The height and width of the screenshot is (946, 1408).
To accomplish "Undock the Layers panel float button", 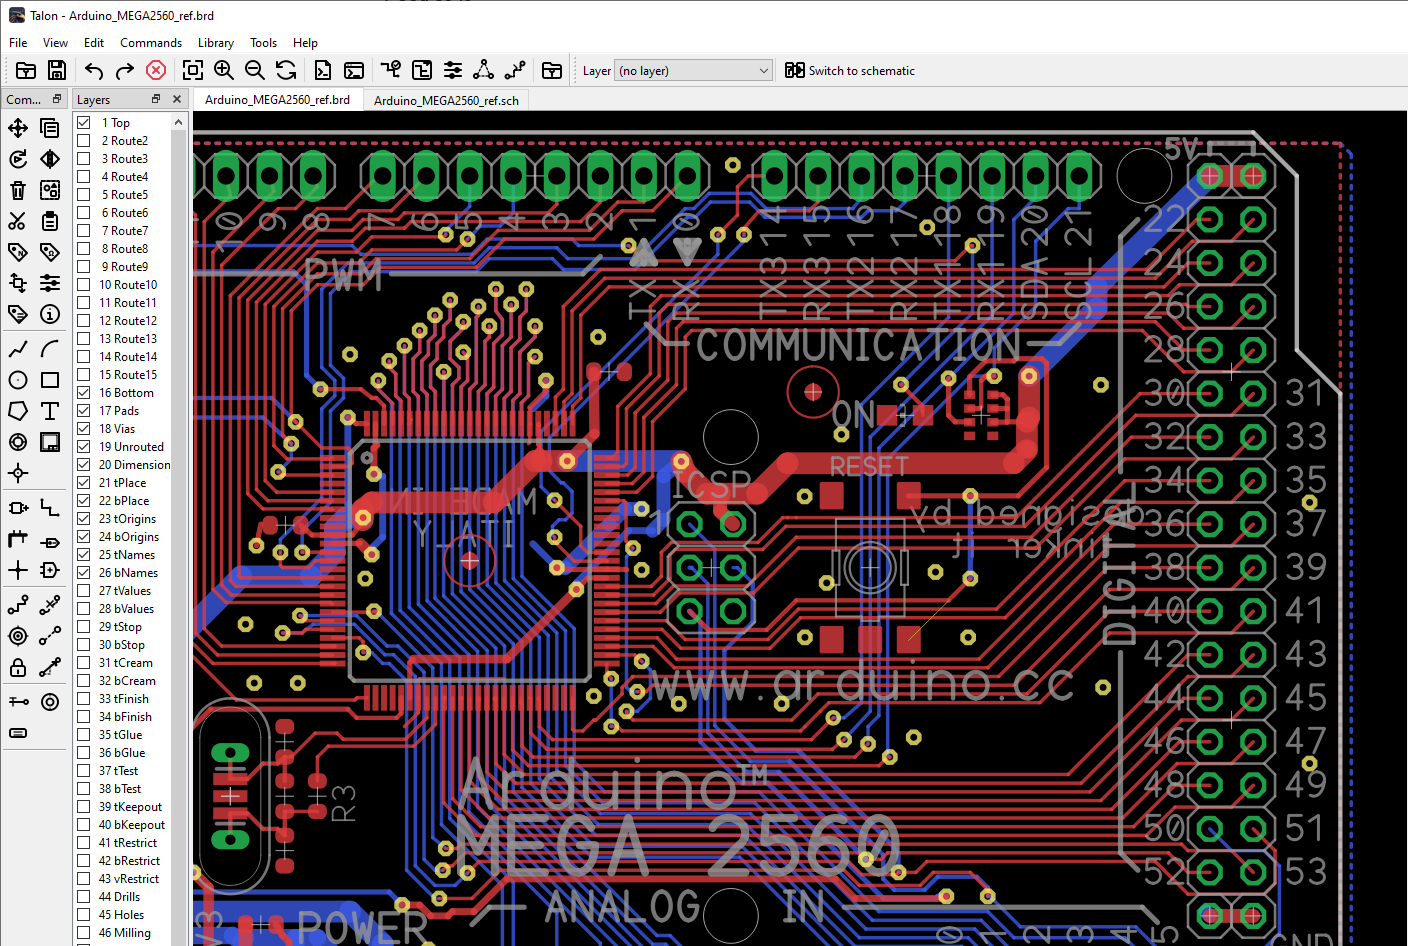I will 156,99.
